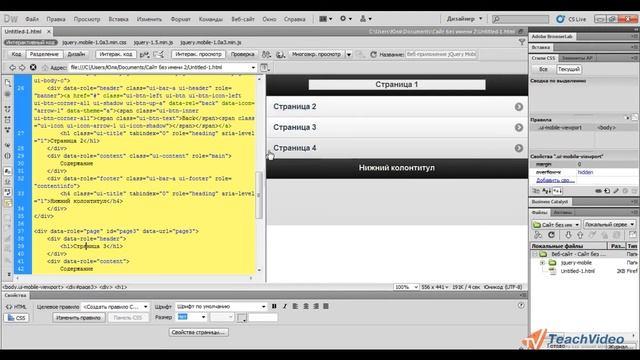Click the attach style sheet link icon in CSS panel

point(598,191)
